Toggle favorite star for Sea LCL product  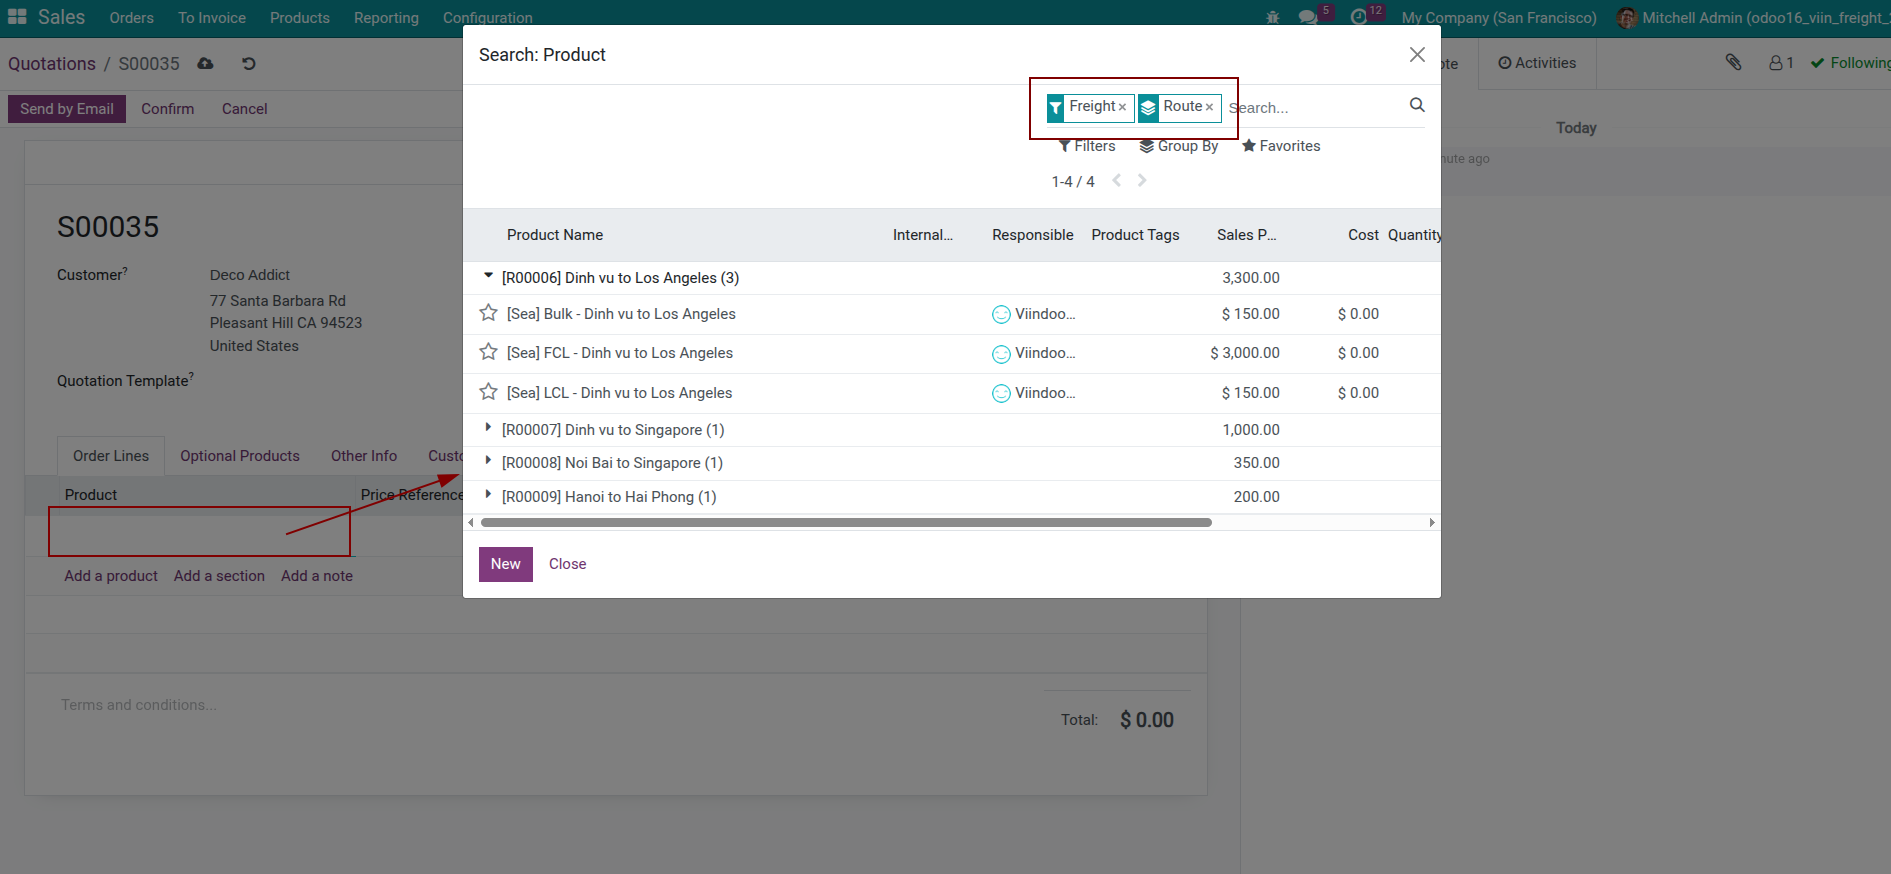click(x=488, y=392)
